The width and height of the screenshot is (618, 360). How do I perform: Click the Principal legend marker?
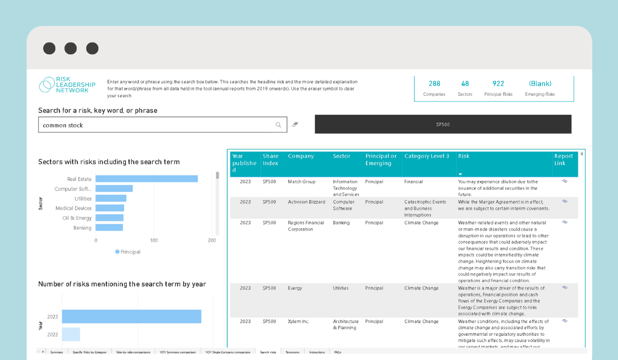click(x=117, y=252)
